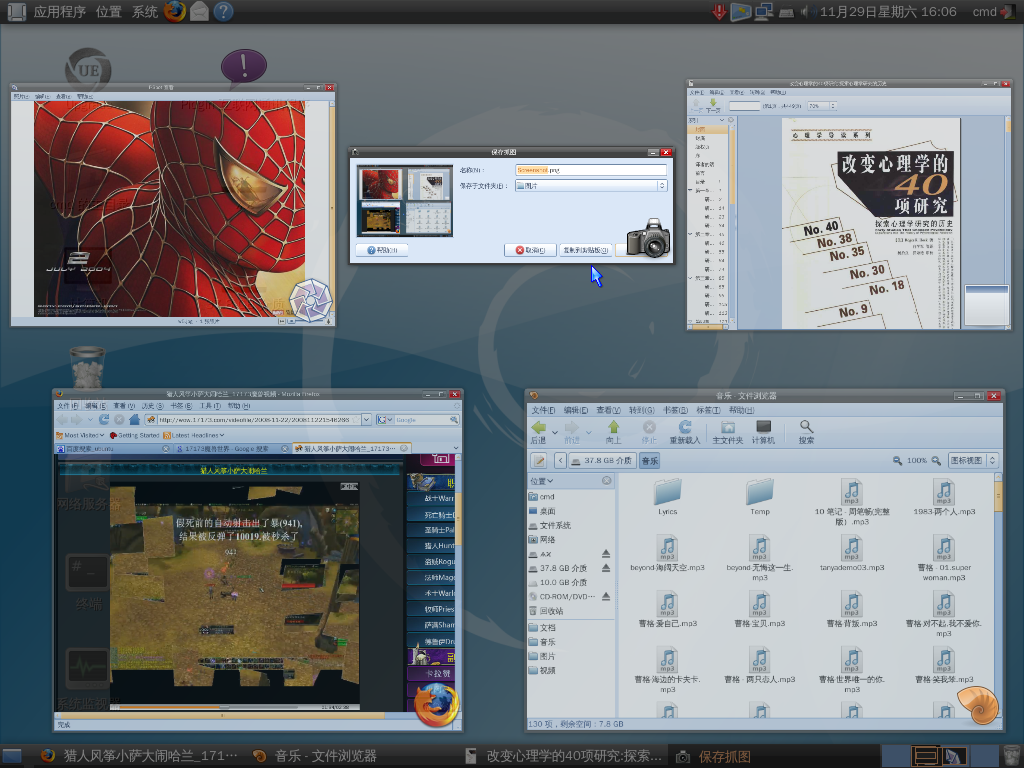The height and width of the screenshot is (768, 1024).
Task: Open the Latest Headlines feed dropdown
Action: pos(193,435)
